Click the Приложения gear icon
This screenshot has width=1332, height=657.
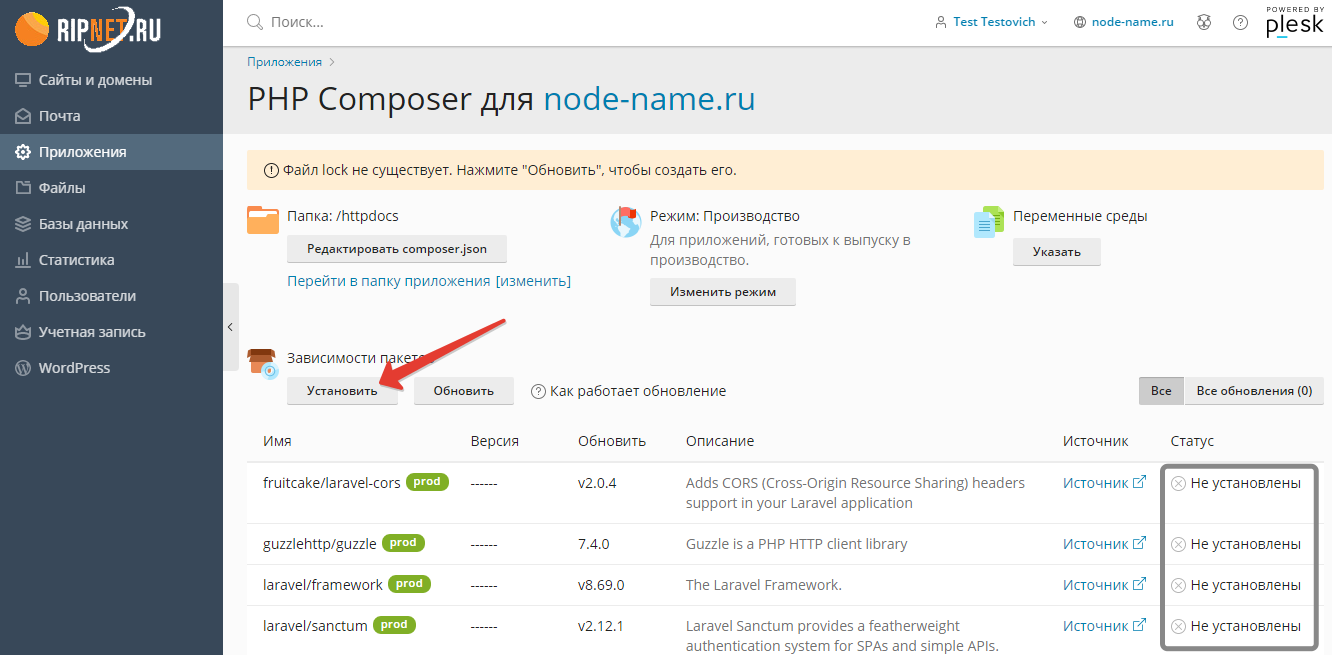point(23,152)
